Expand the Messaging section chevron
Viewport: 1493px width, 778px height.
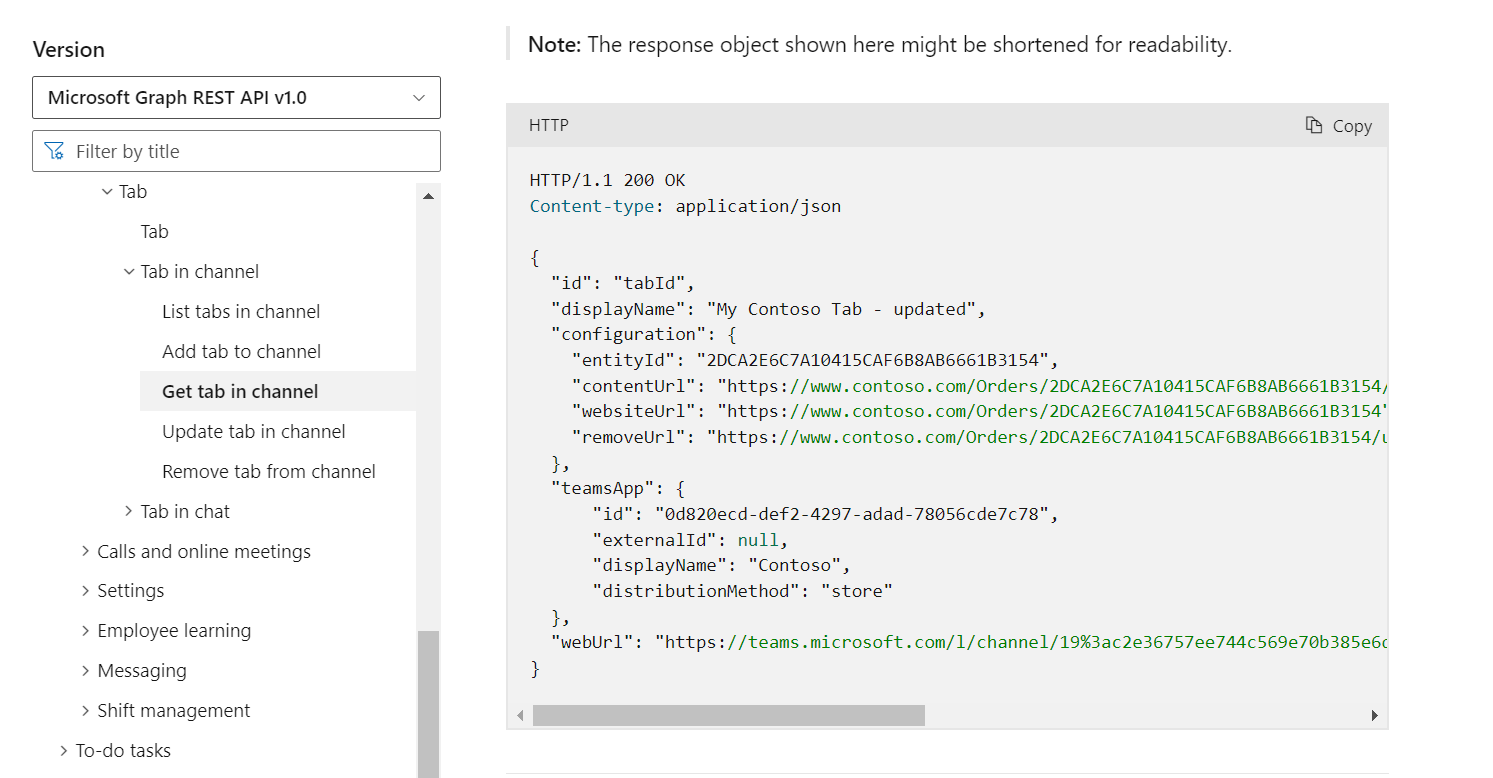(x=86, y=670)
